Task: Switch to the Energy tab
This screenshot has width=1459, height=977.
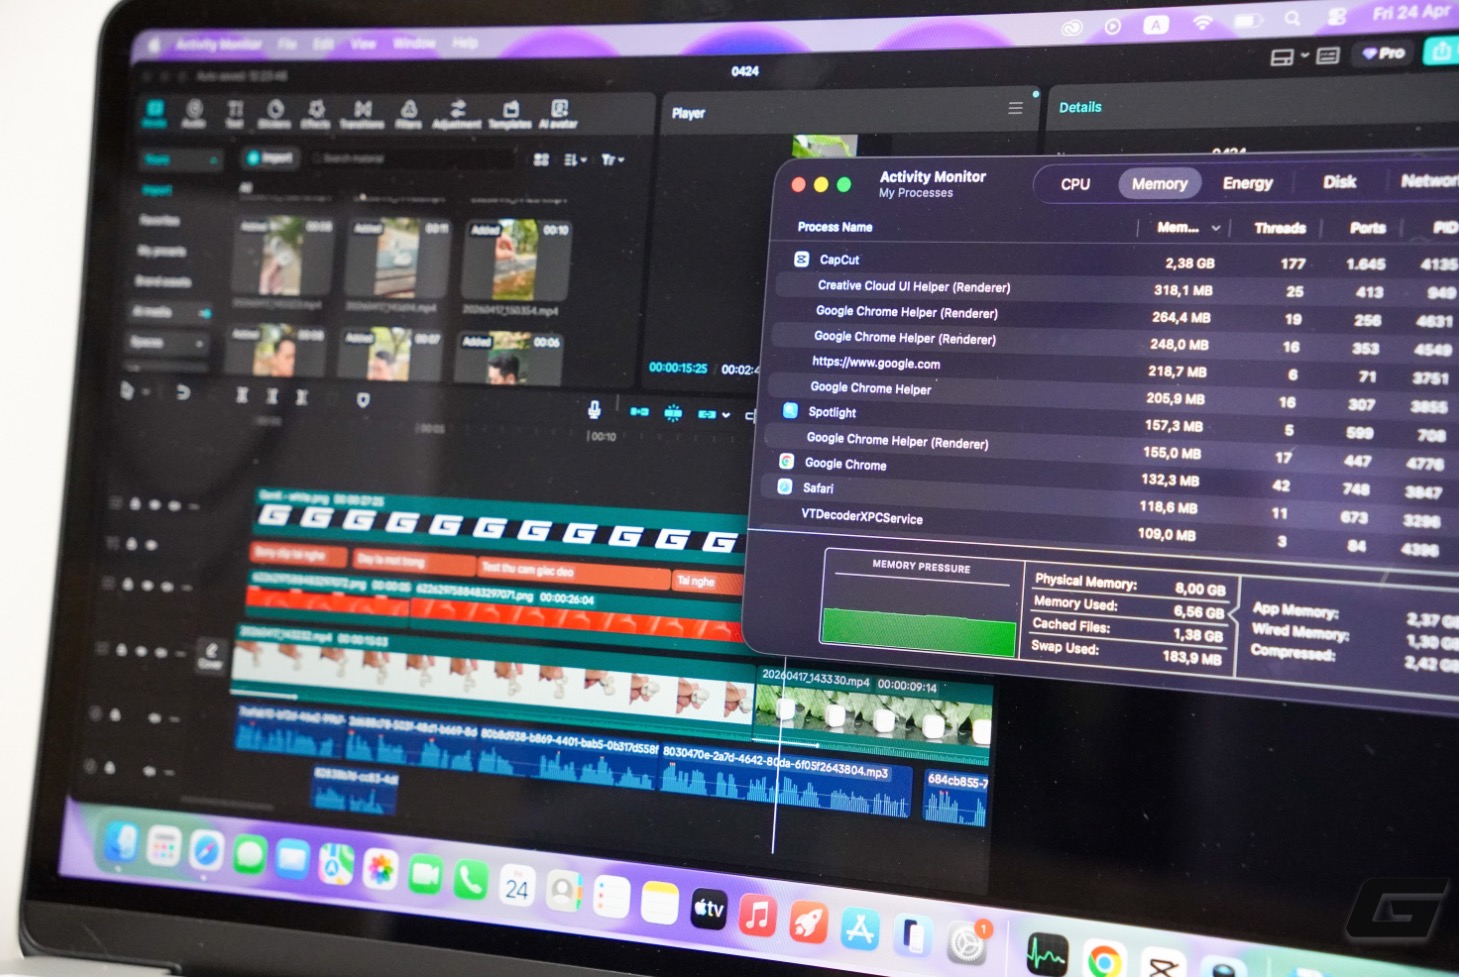Action: [1247, 183]
